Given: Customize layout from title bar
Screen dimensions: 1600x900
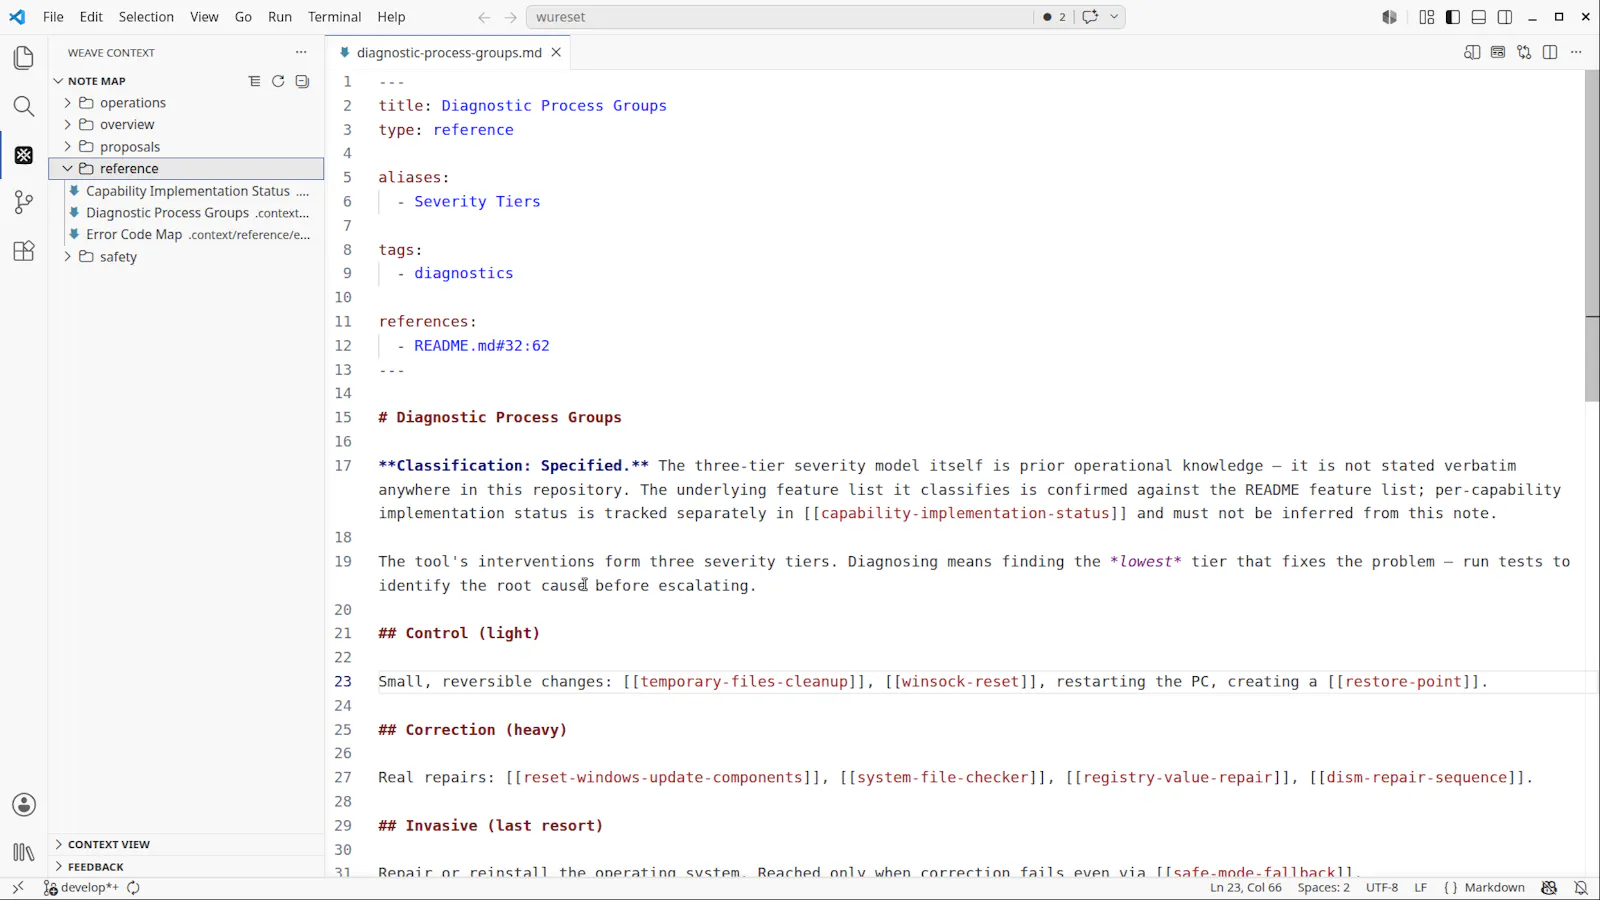Looking at the screenshot, I should 1427,17.
